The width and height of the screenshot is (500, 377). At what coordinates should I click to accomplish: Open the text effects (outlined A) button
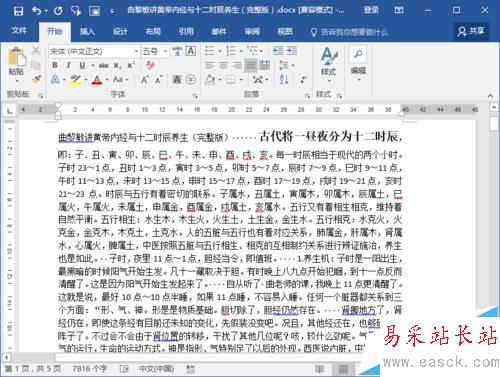tap(55, 80)
